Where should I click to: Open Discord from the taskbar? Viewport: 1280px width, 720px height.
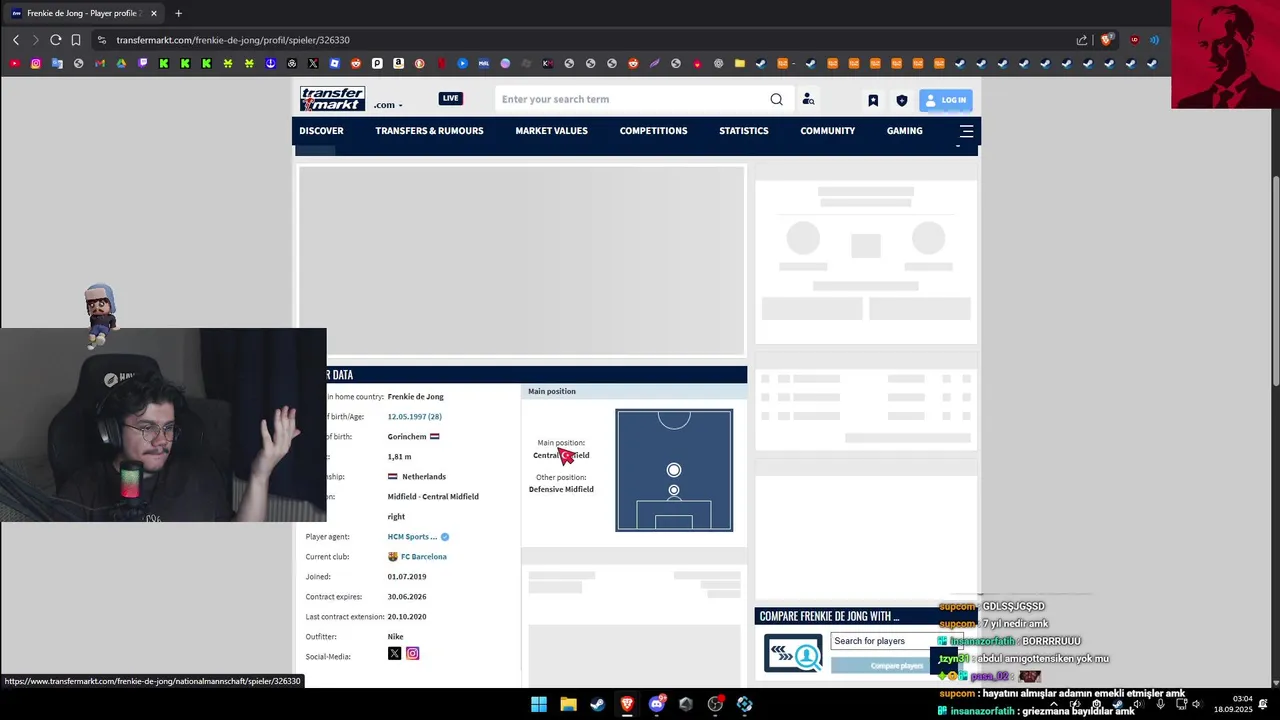(x=656, y=704)
